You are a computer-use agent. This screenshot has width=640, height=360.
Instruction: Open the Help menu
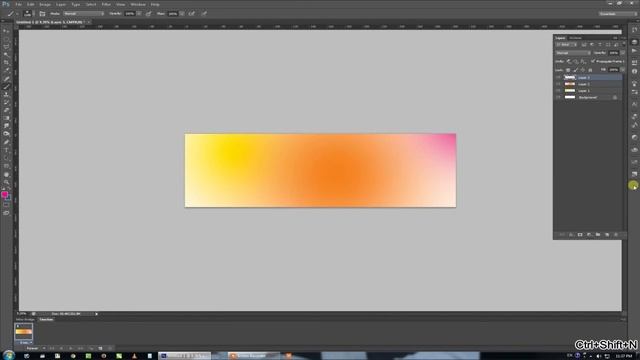tap(155, 4)
